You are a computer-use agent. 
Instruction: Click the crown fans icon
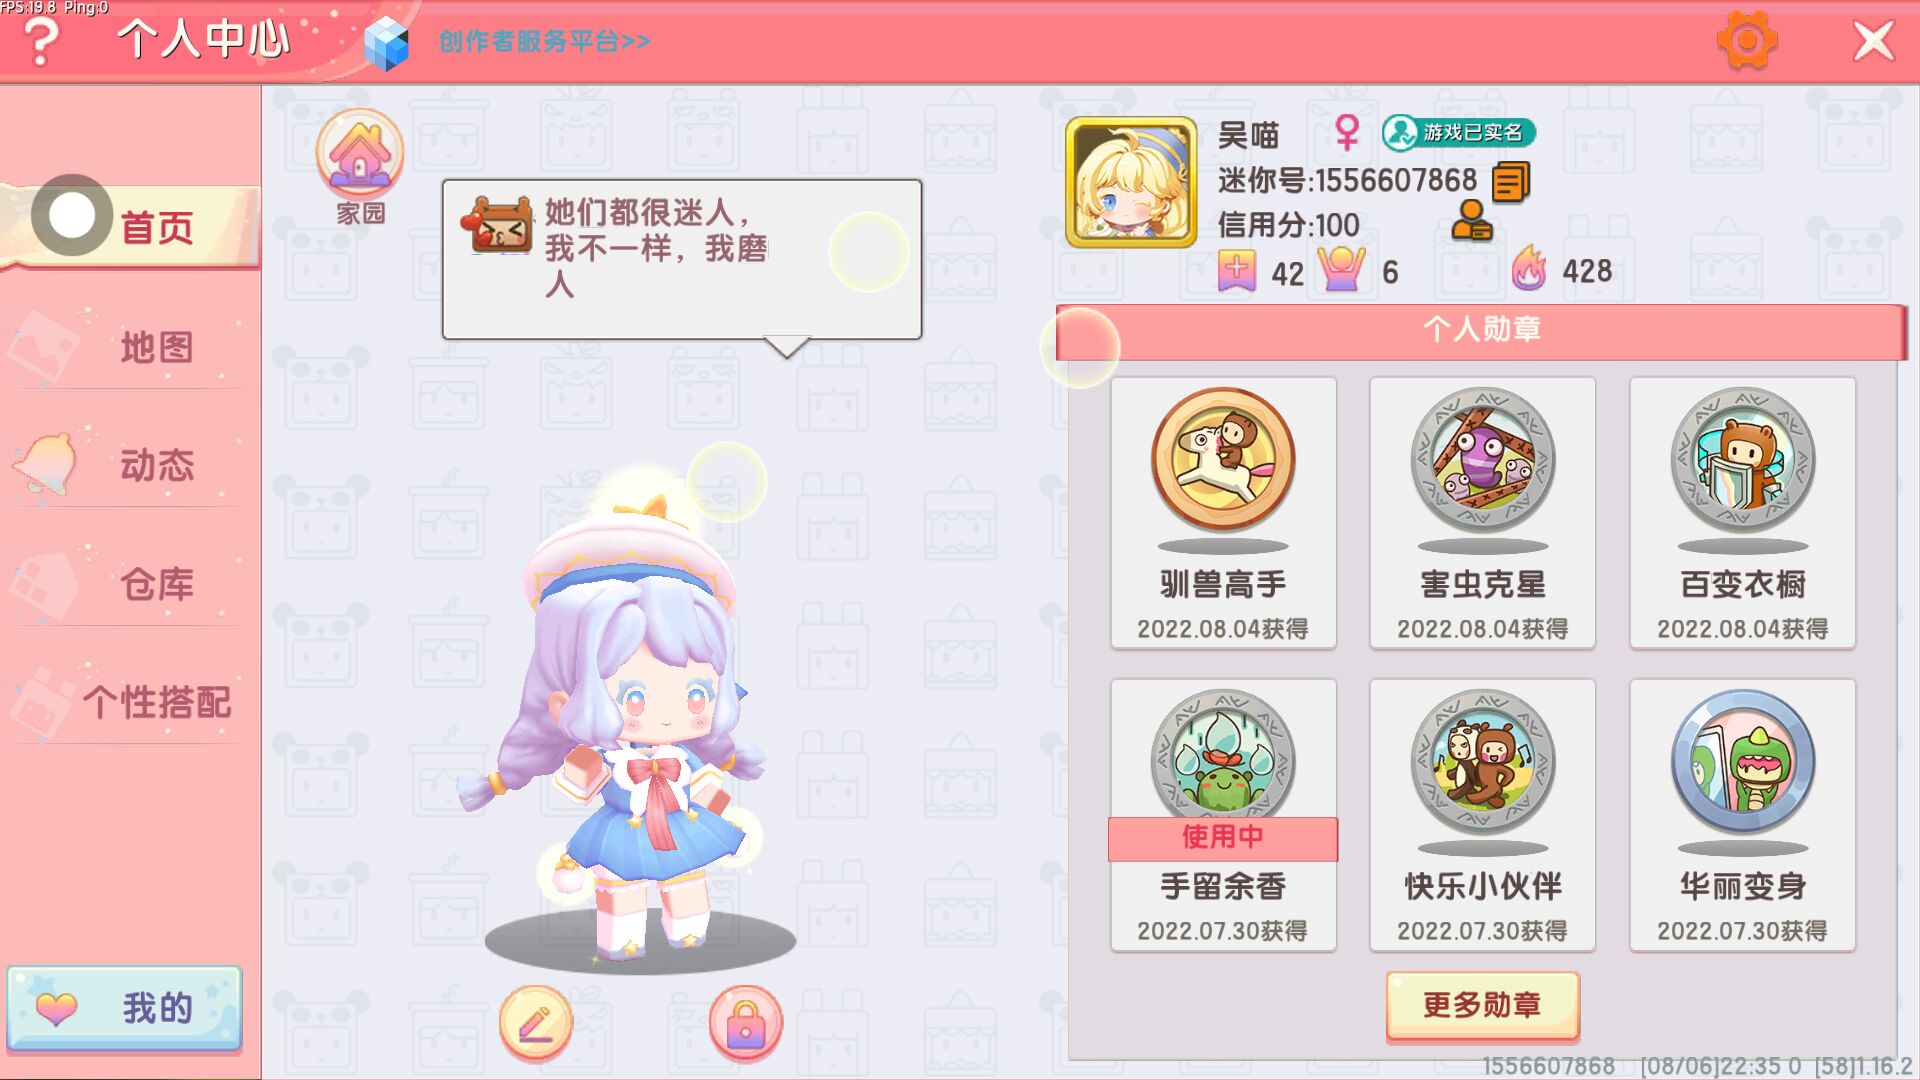tap(1342, 269)
